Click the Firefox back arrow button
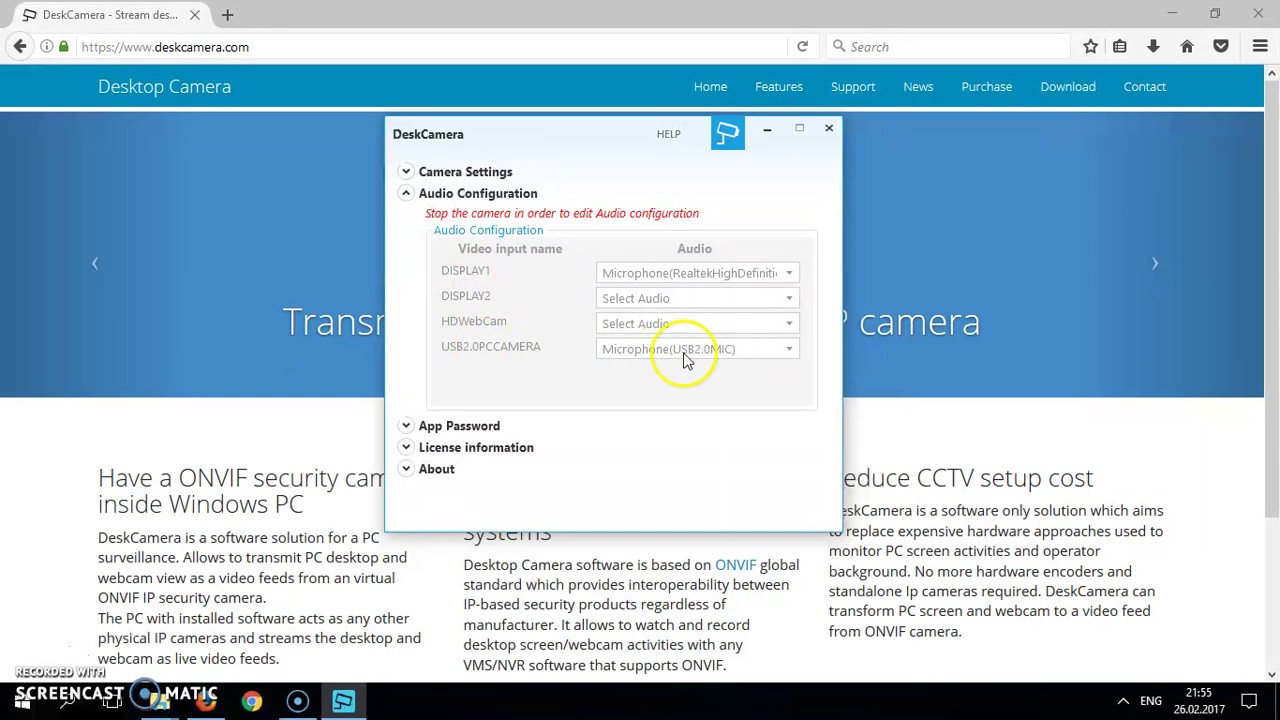 click(x=20, y=46)
